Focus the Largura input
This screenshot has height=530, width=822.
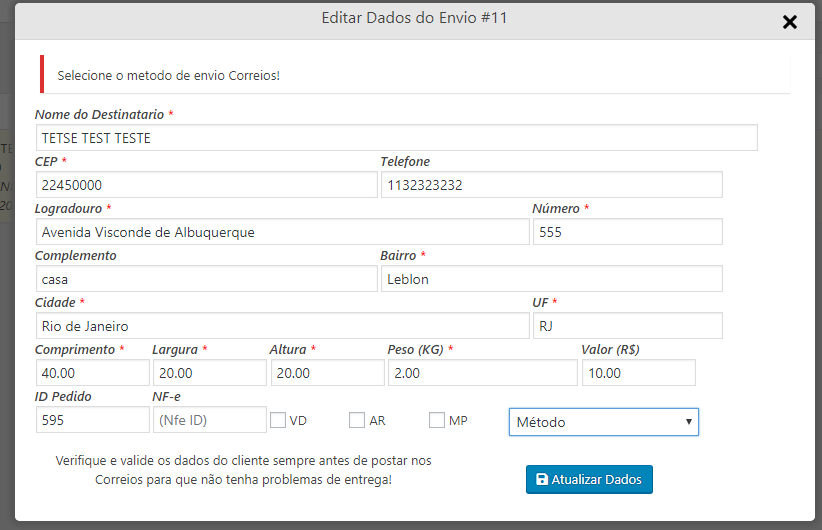pos(209,373)
